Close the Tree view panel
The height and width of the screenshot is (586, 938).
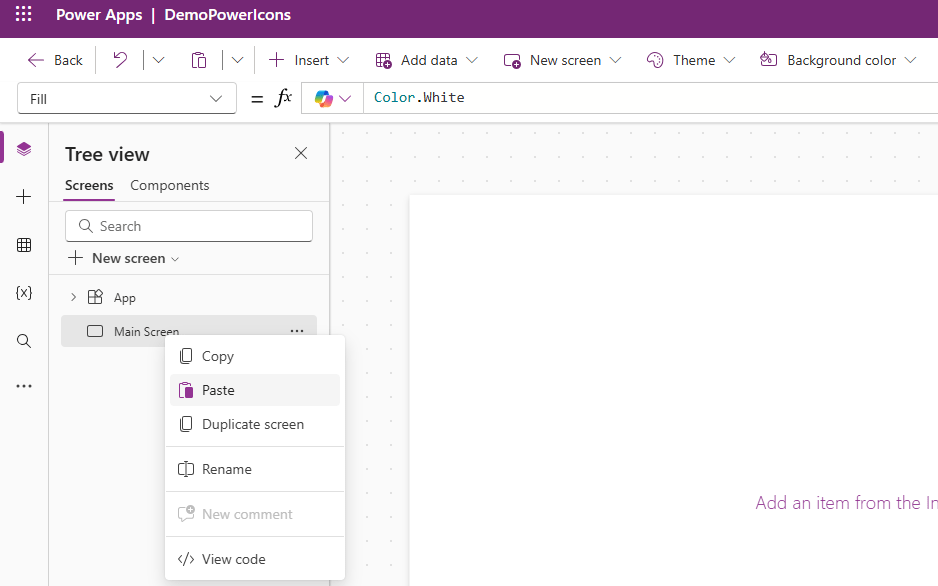coord(301,153)
